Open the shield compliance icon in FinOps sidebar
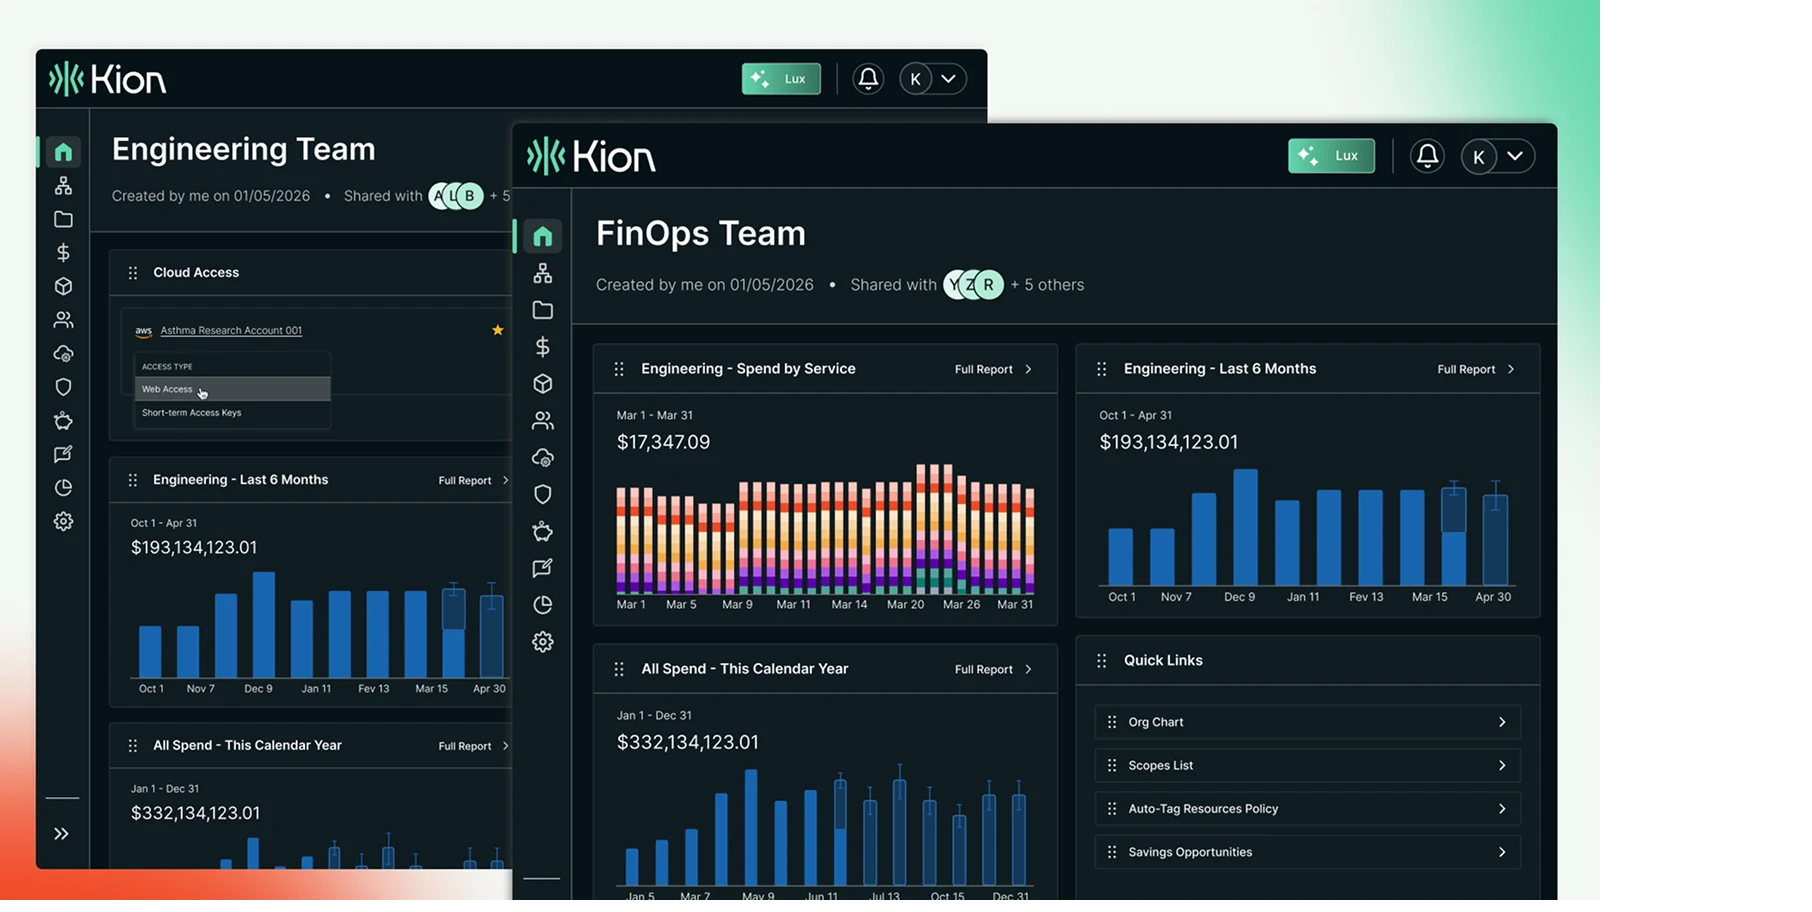 (x=542, y=494)
